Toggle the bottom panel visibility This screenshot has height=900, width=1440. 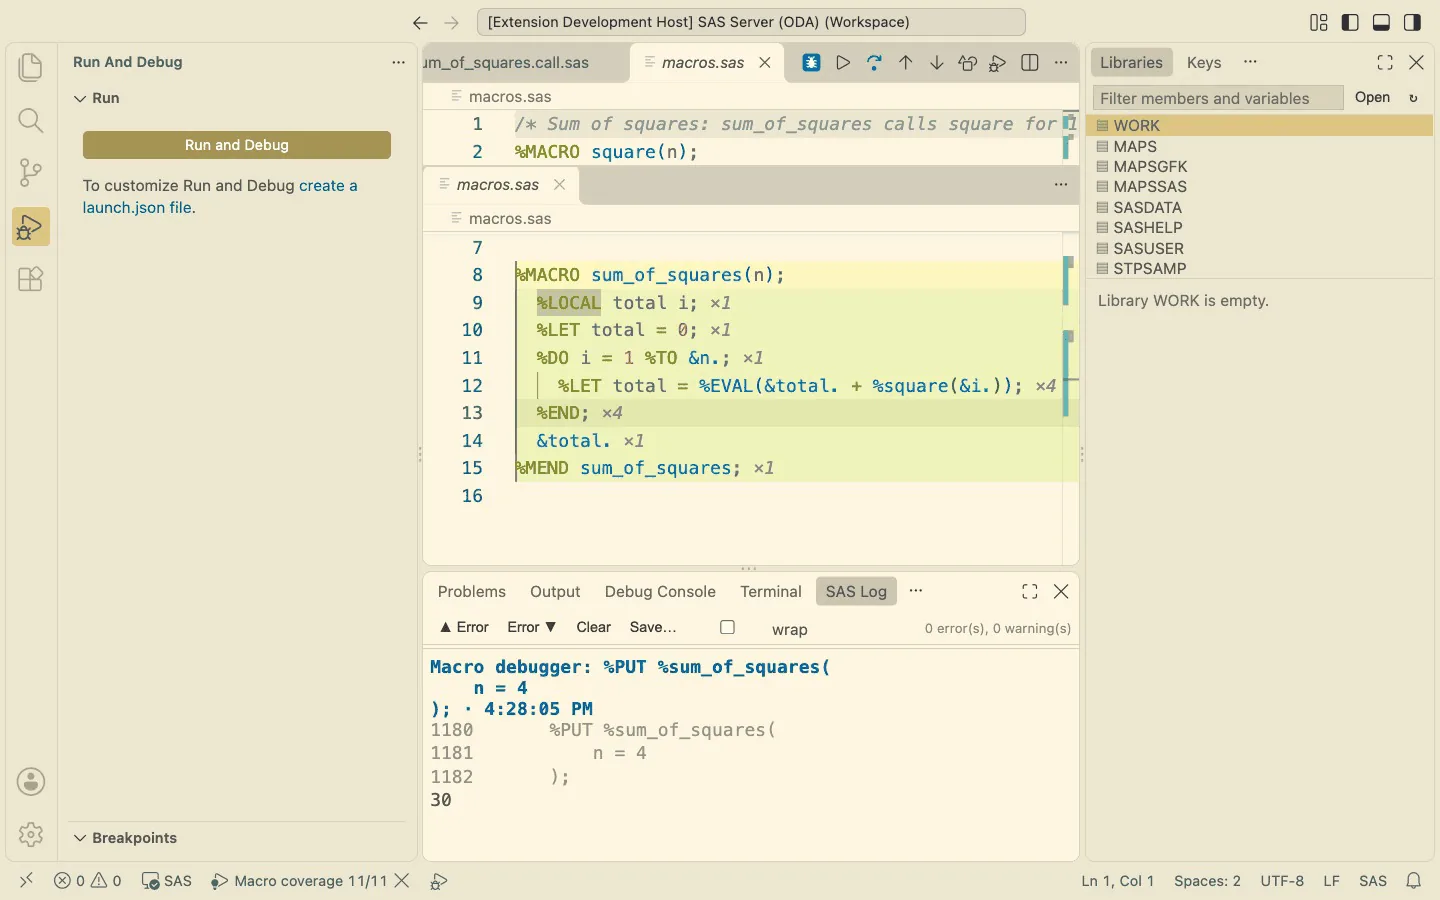pyautogui.click(x=1381, y=22)
